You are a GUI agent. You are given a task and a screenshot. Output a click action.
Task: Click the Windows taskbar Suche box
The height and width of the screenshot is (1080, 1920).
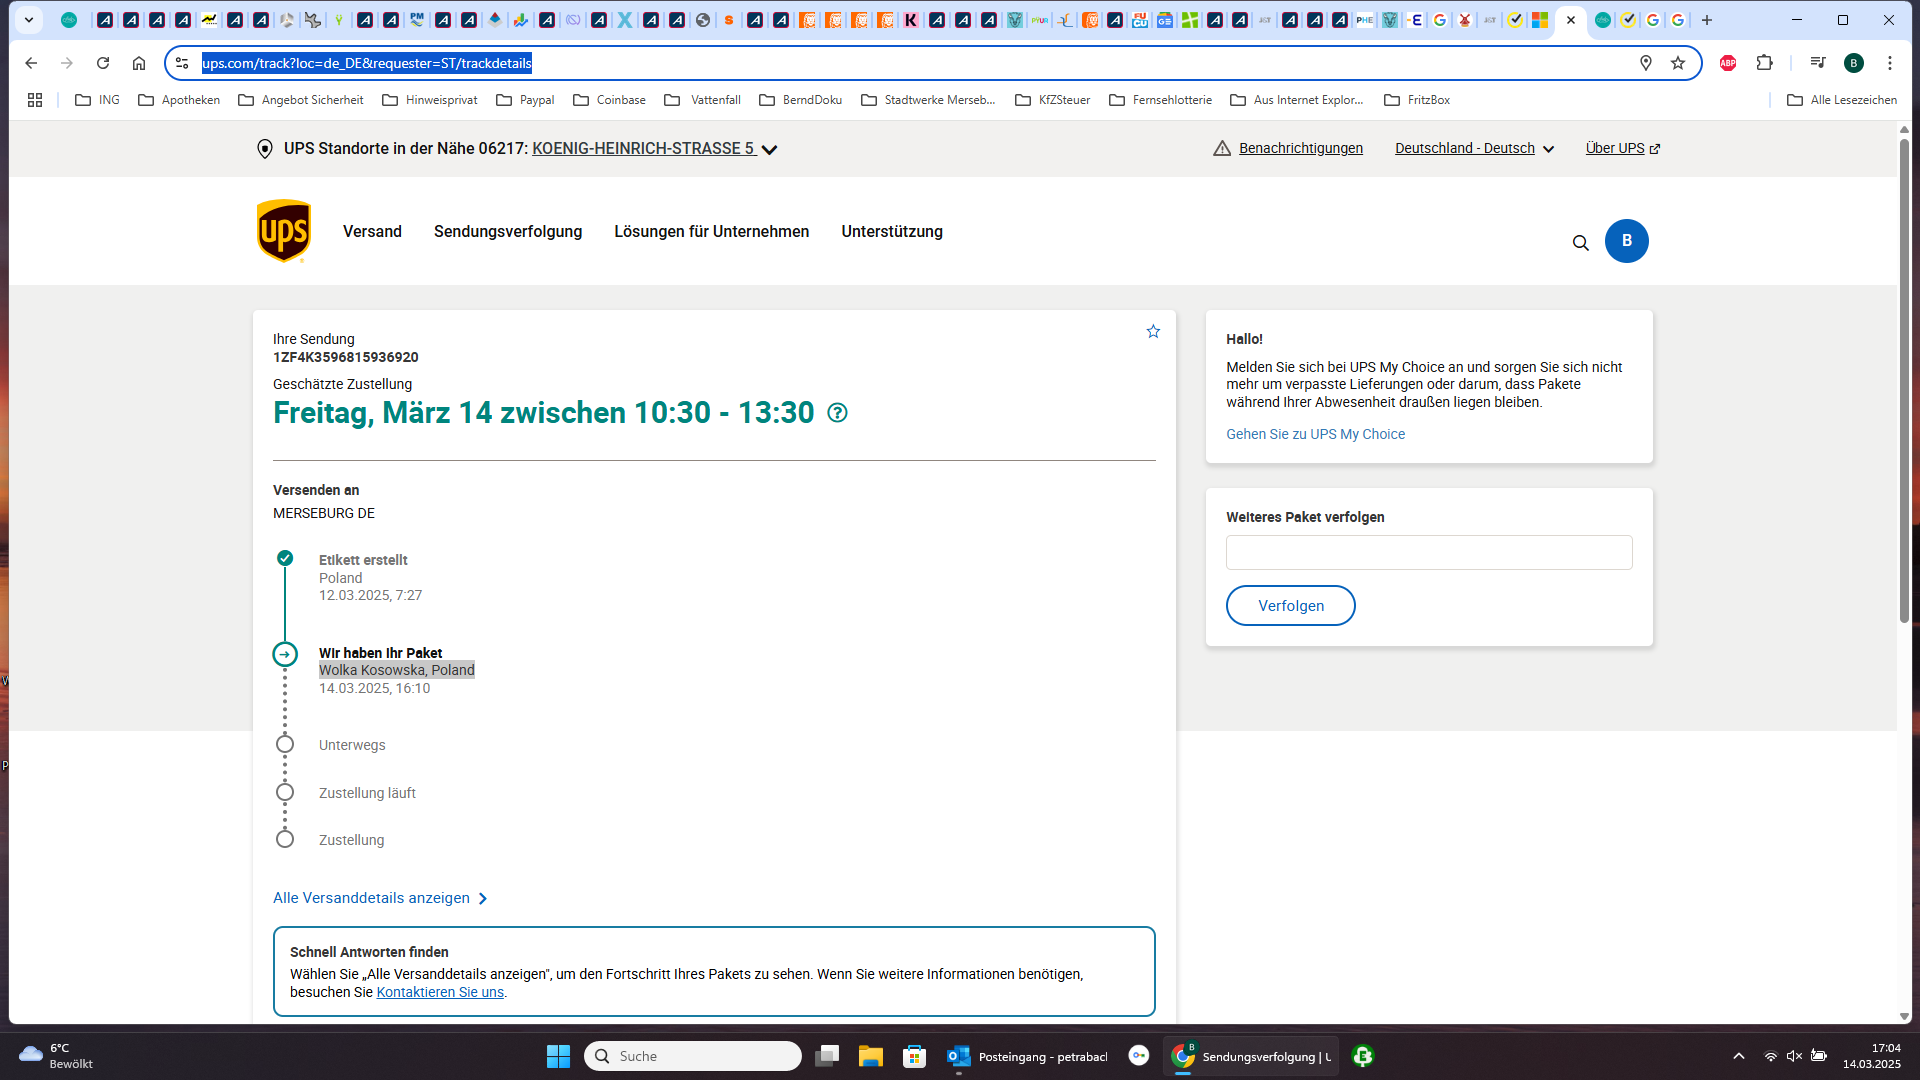(x=693, y=1056)
